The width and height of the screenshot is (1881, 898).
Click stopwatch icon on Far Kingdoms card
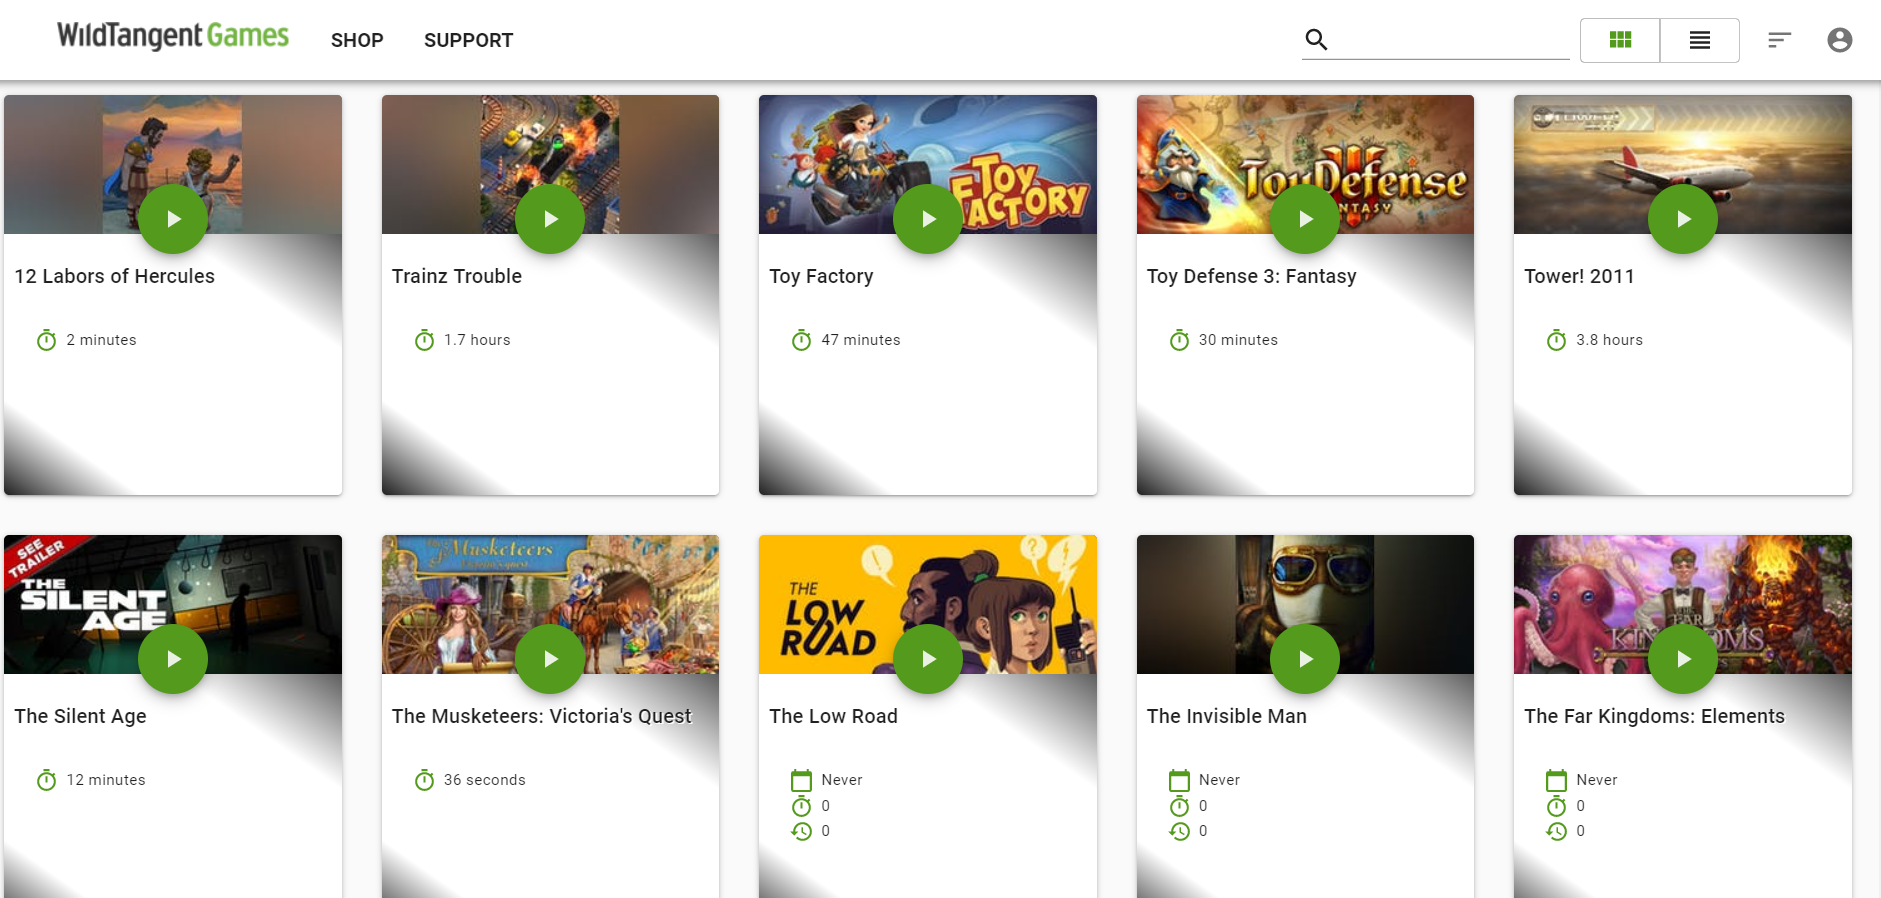[1556, 806]
